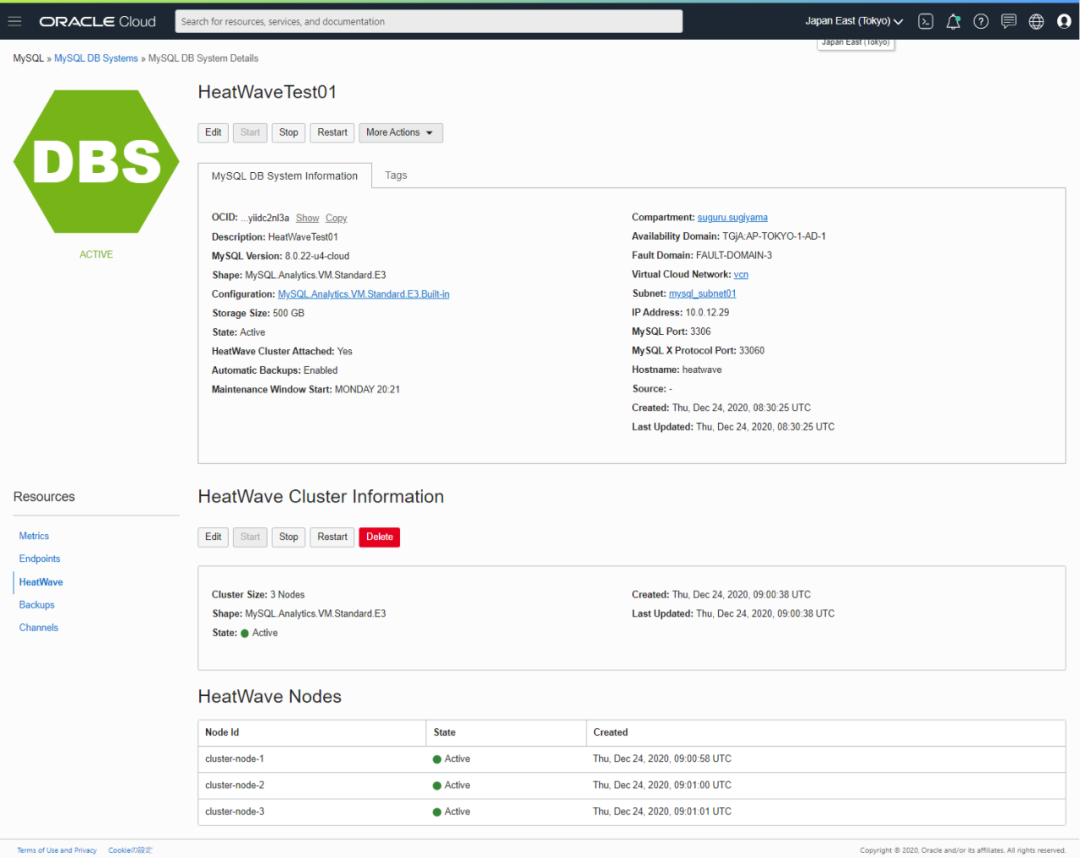Click the Hostname value heatwave
1080x858 pixels.
pyautogui.click(x=702, y=370)
